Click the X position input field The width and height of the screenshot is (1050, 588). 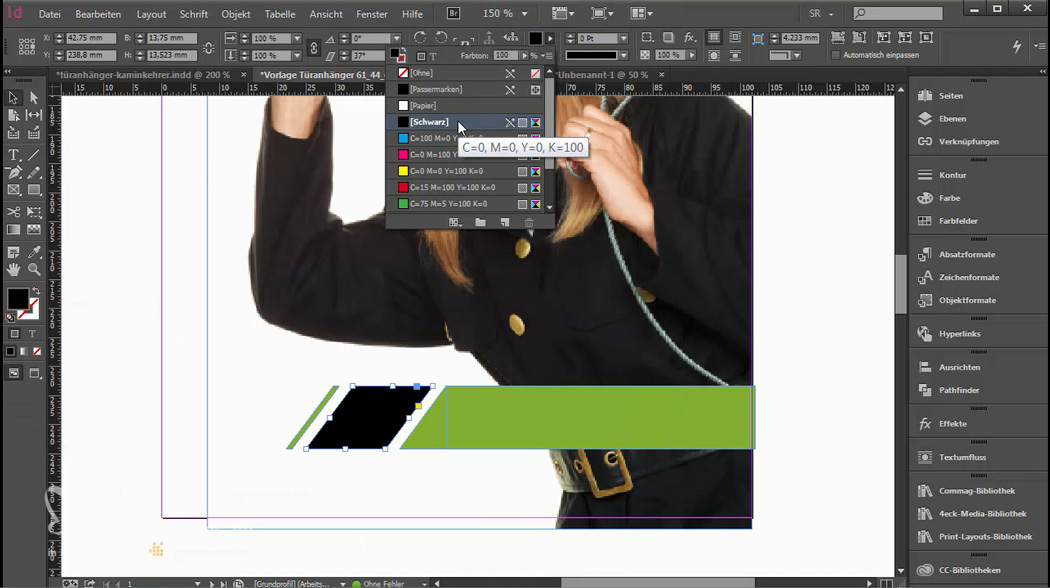pyautogui.click(x=91, y=38)
